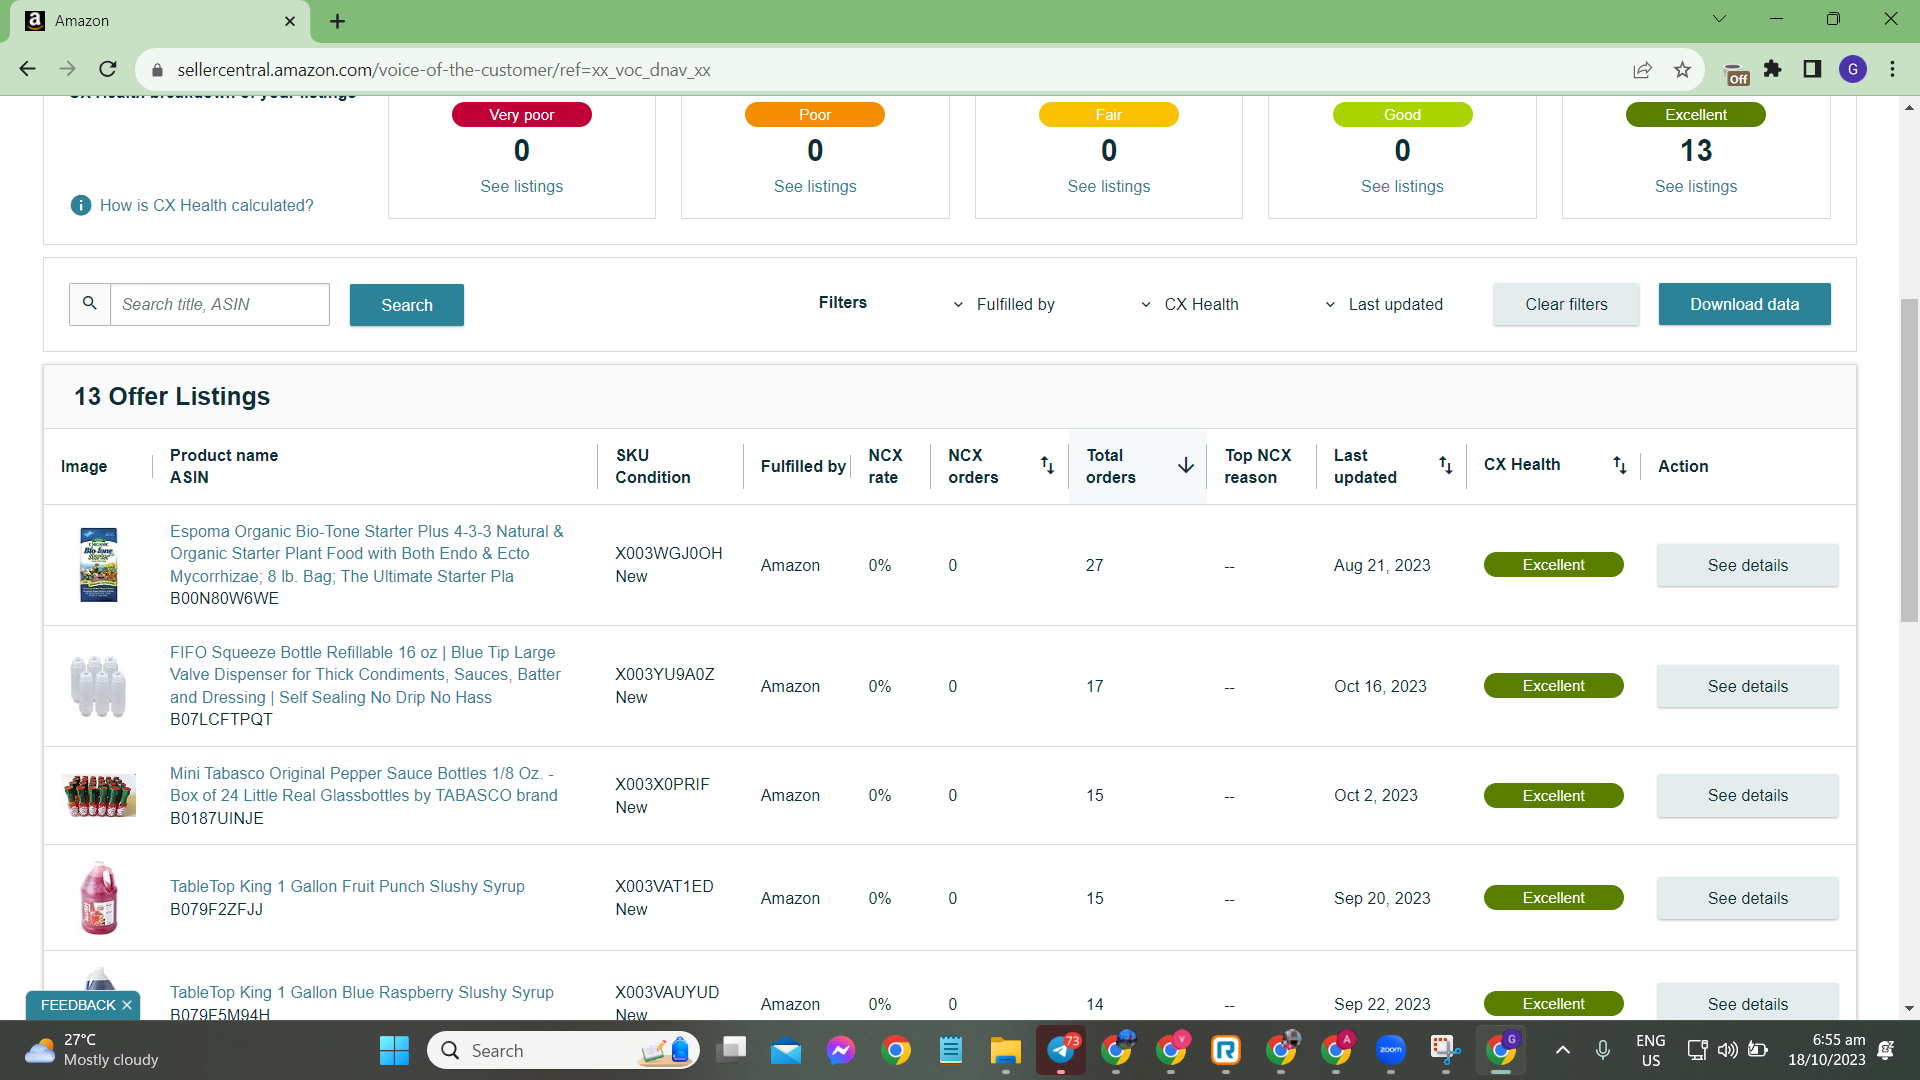Share this page from address bar
1920x1080 pixels.
coord(1642,70)
